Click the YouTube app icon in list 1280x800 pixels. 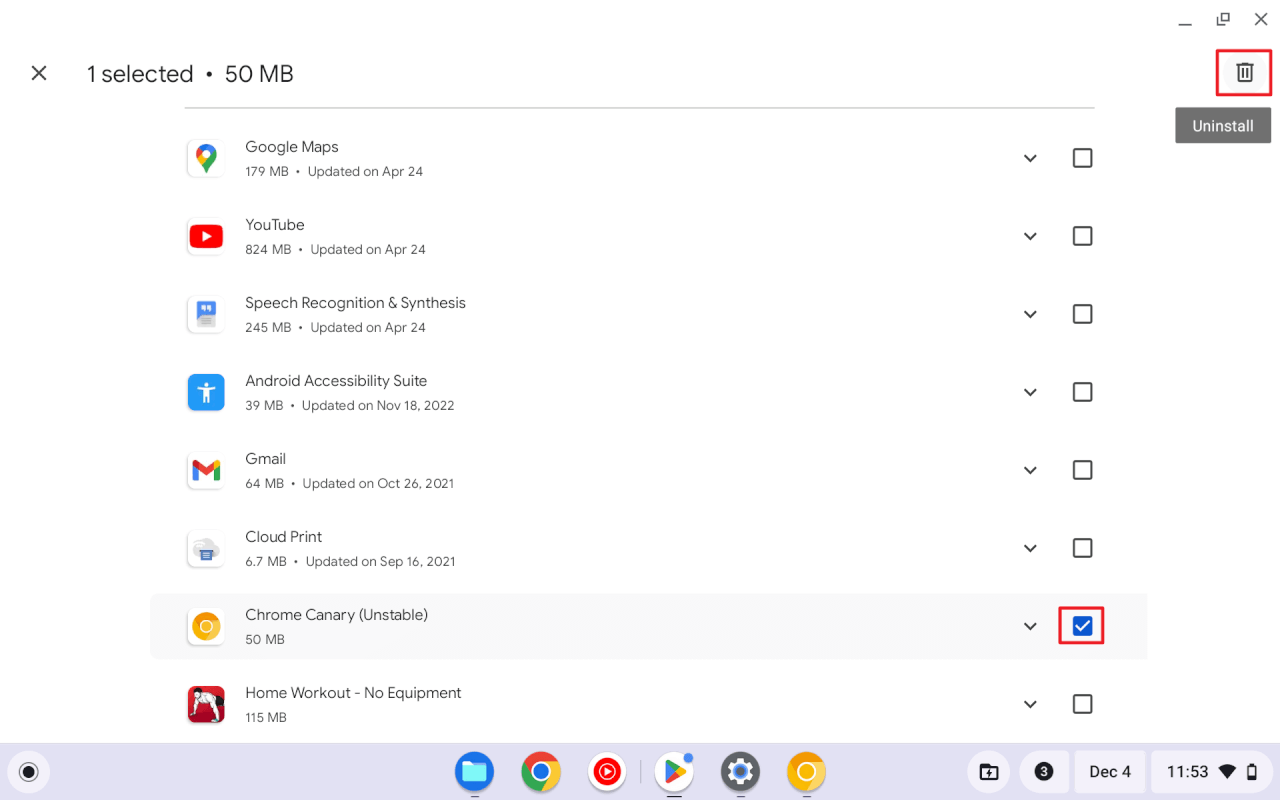[206, 236]
